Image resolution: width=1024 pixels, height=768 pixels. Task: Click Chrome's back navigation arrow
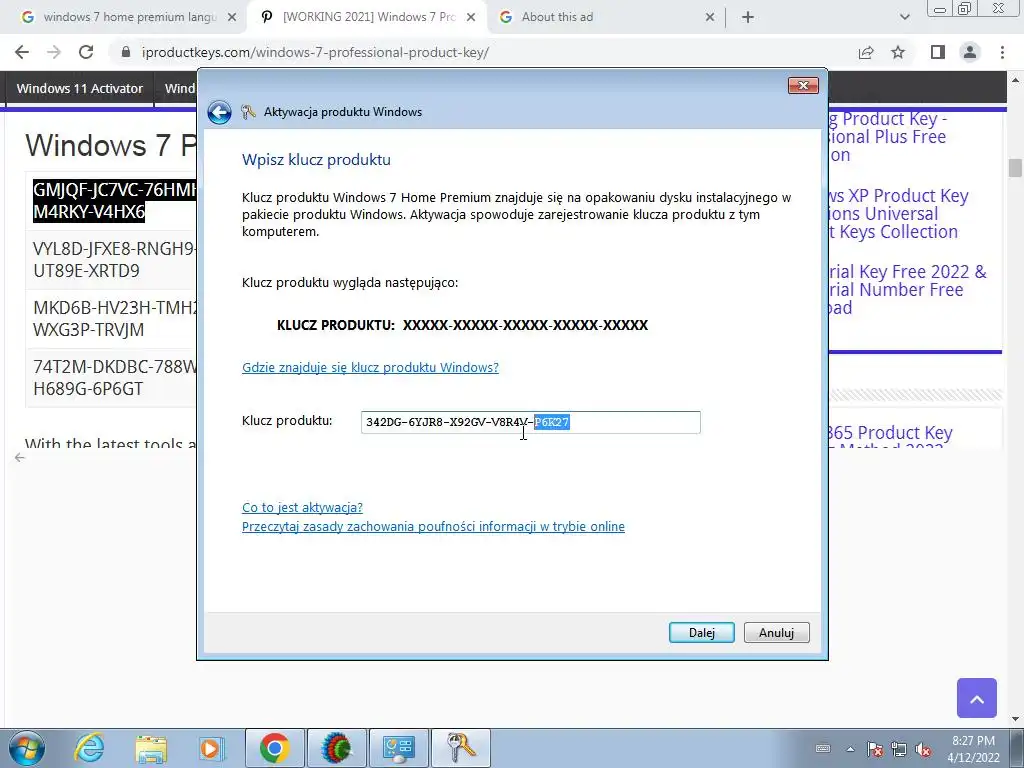point(22,52)
